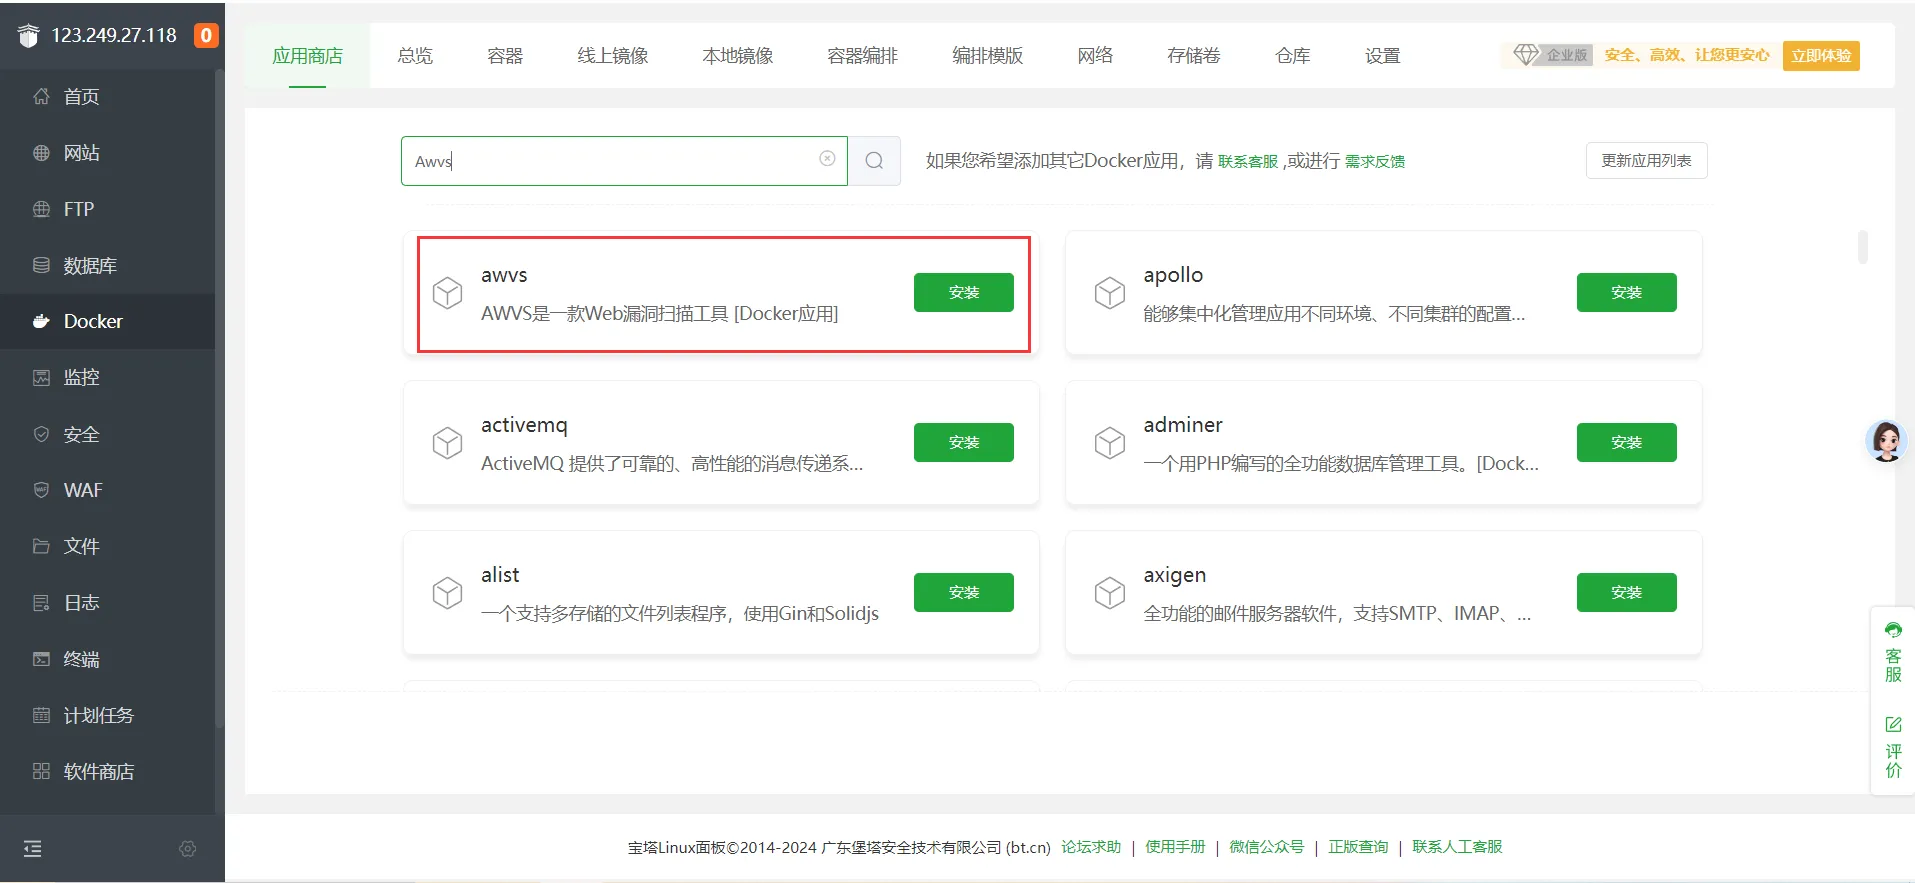
Task: Switch to the 仓库 tab
Action: click(1293, 56)
